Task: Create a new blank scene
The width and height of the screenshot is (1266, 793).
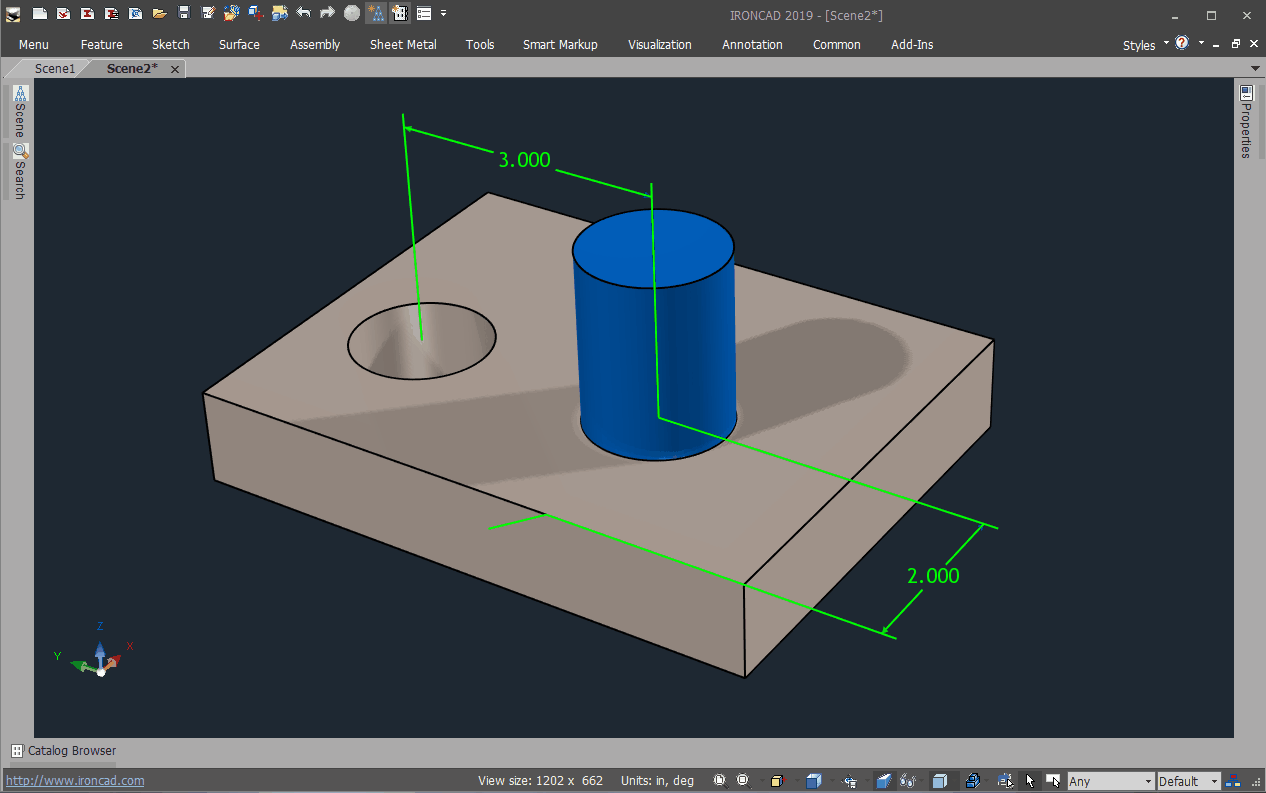Action: click(x=39, y=14)
